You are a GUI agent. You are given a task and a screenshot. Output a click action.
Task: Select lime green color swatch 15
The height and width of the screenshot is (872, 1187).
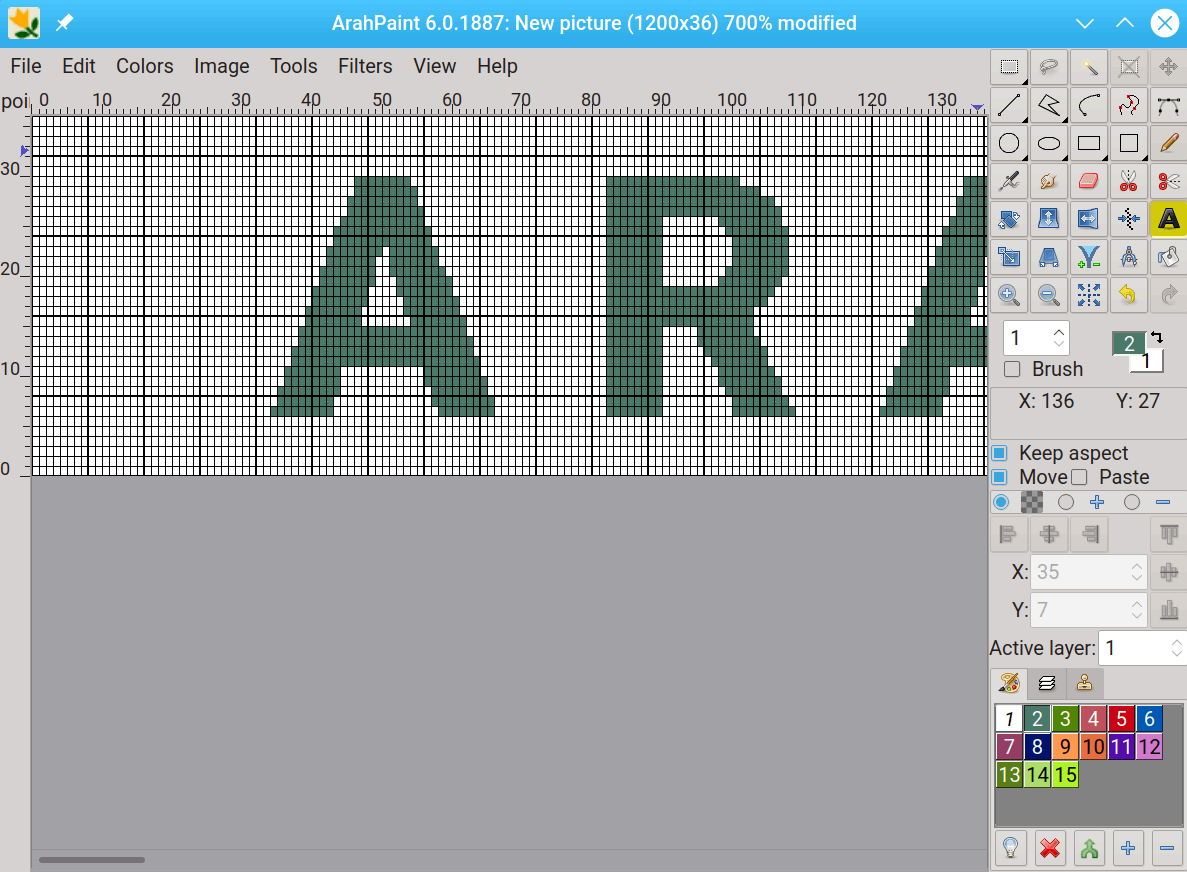(1065, 774)
